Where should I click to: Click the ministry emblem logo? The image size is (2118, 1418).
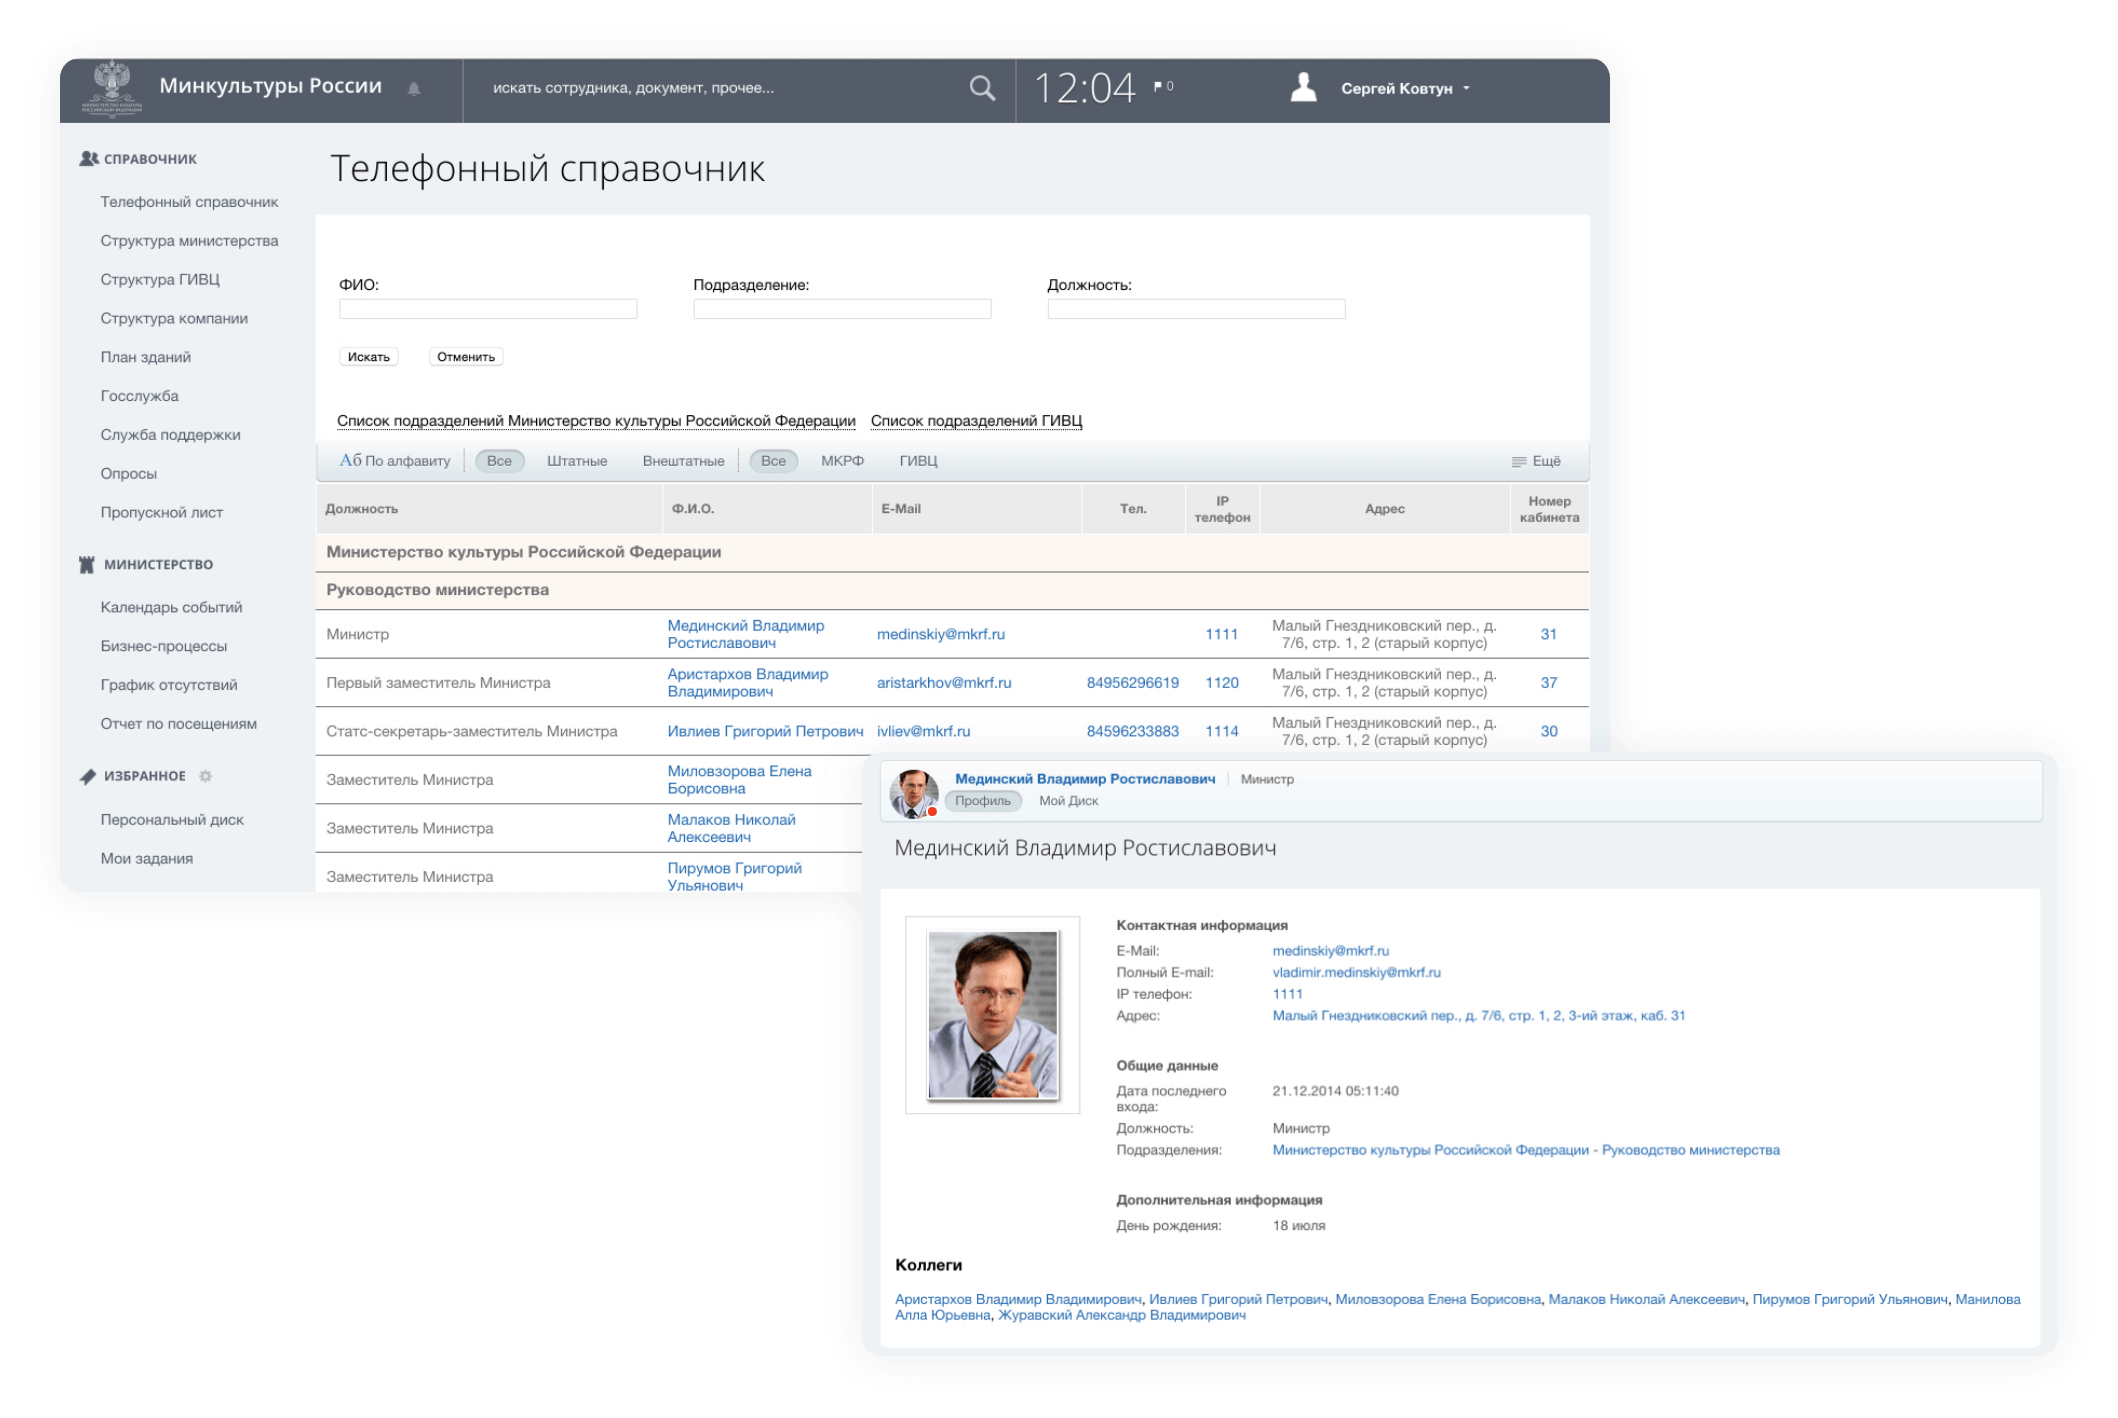[x=111, y=89]
